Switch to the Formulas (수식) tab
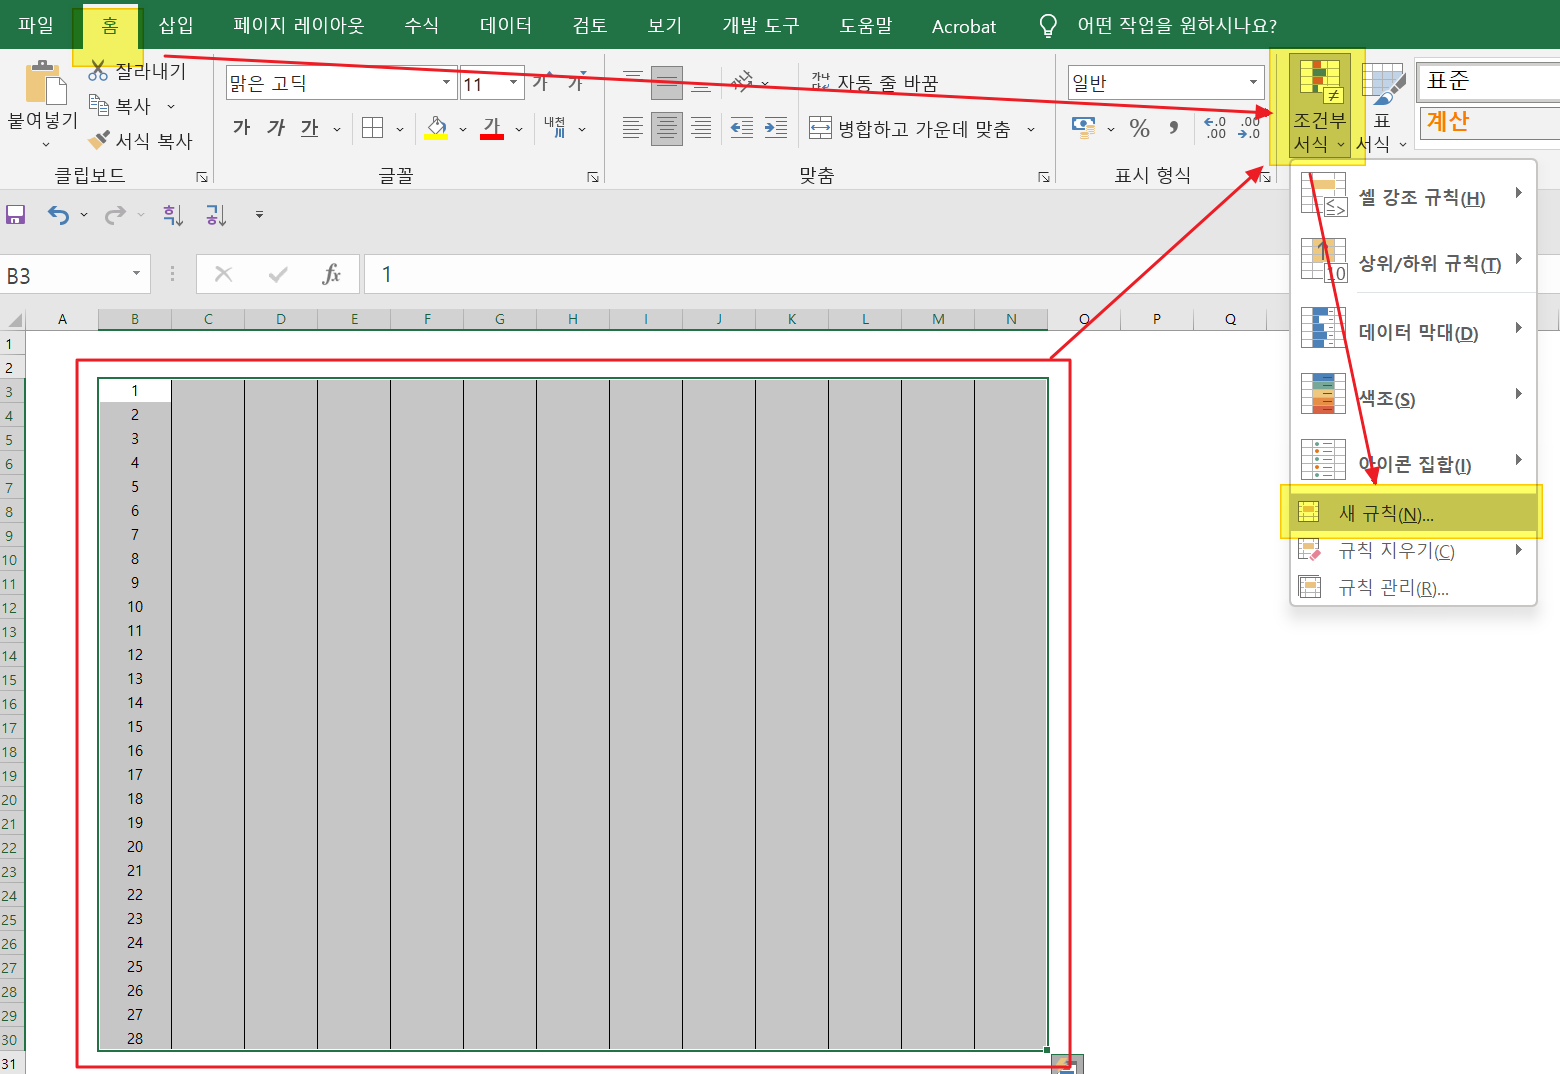 421,25
